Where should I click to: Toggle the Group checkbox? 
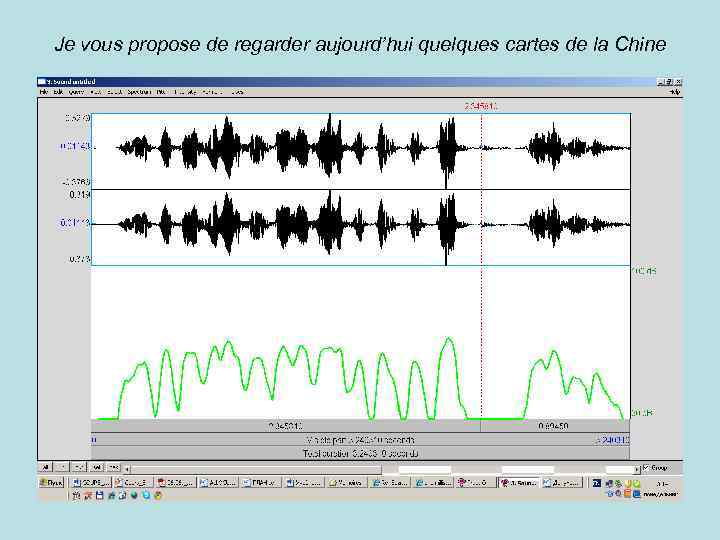pyautogui.click(x=647, y=467)
